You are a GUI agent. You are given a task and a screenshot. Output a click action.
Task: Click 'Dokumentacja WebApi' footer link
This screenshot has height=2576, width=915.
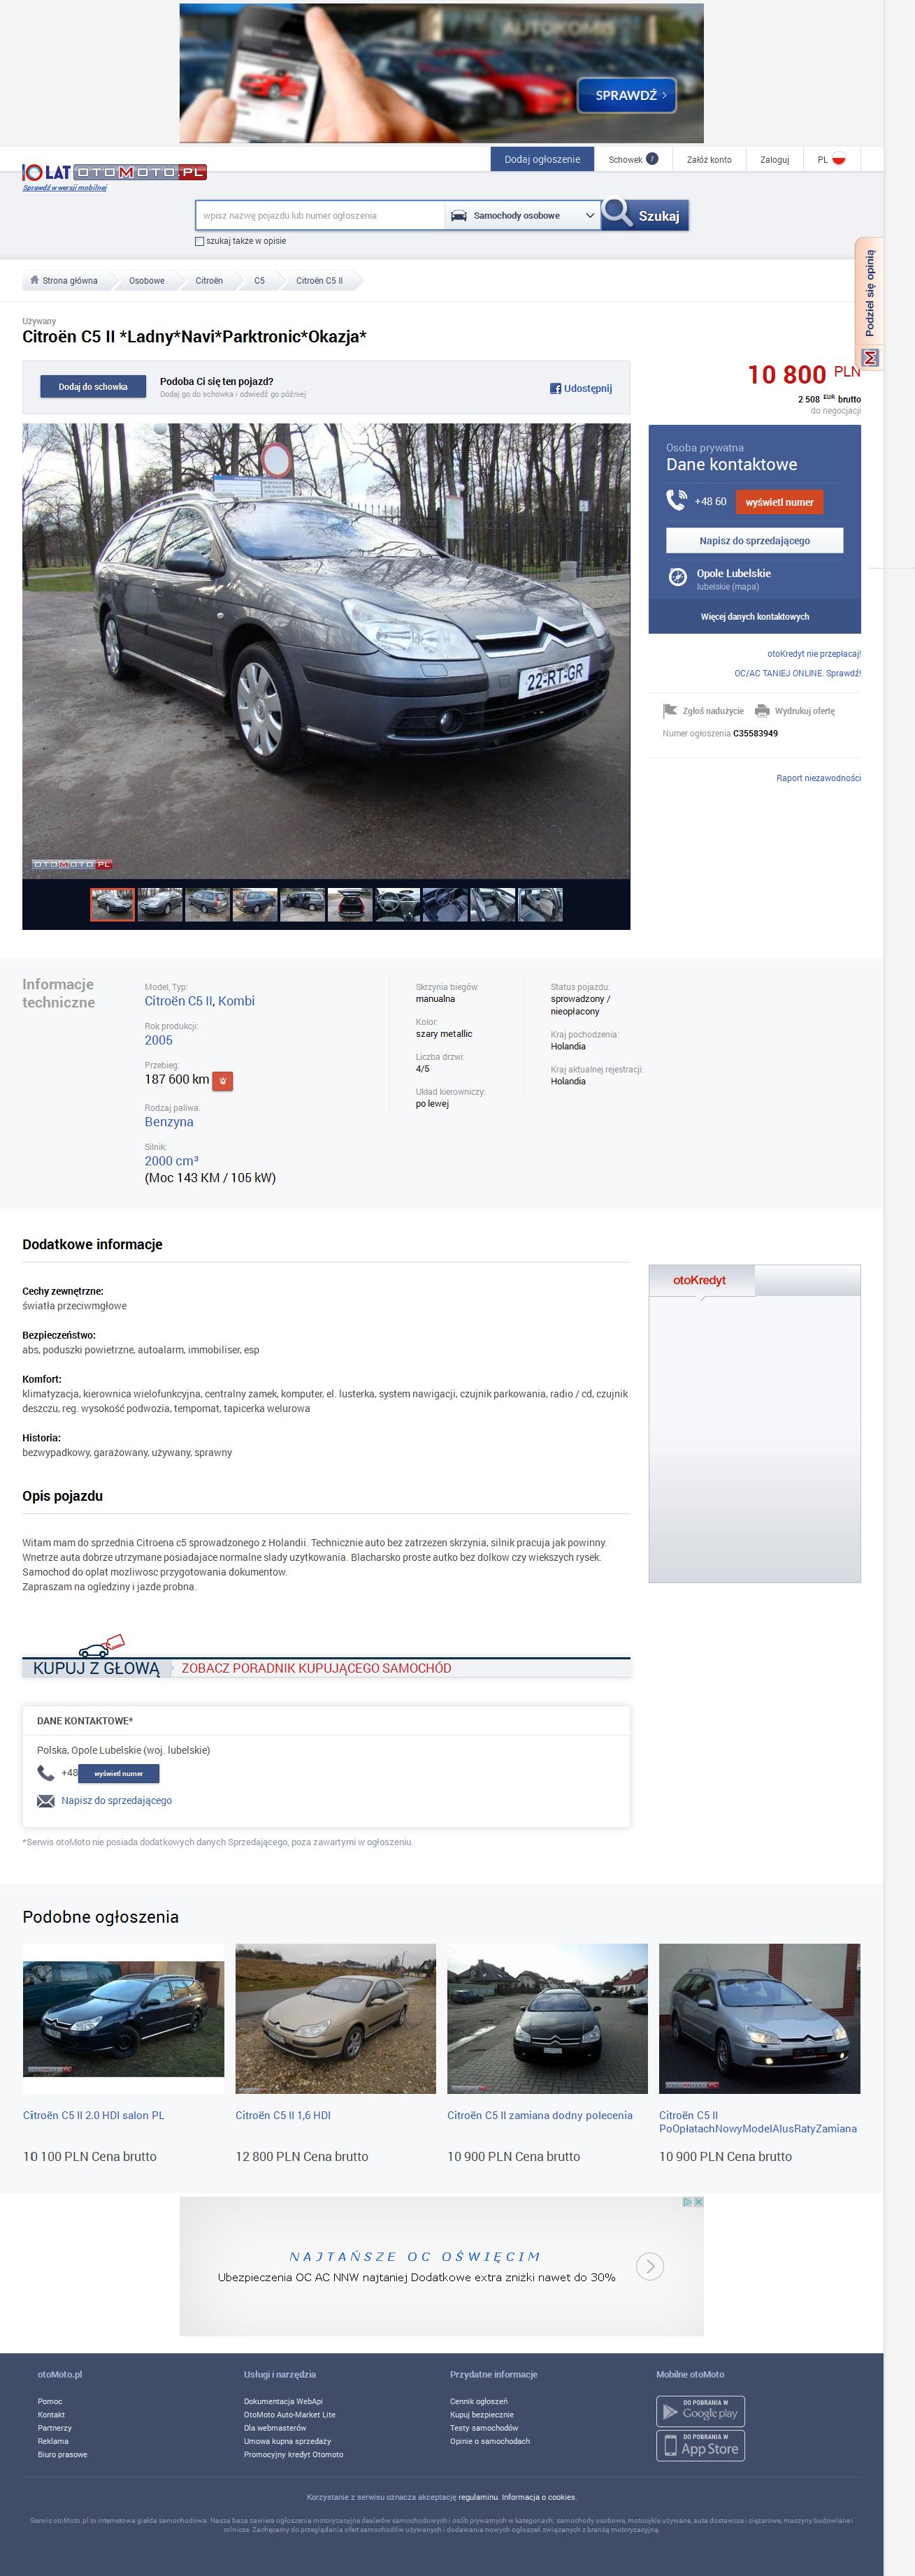point(283,2401)
